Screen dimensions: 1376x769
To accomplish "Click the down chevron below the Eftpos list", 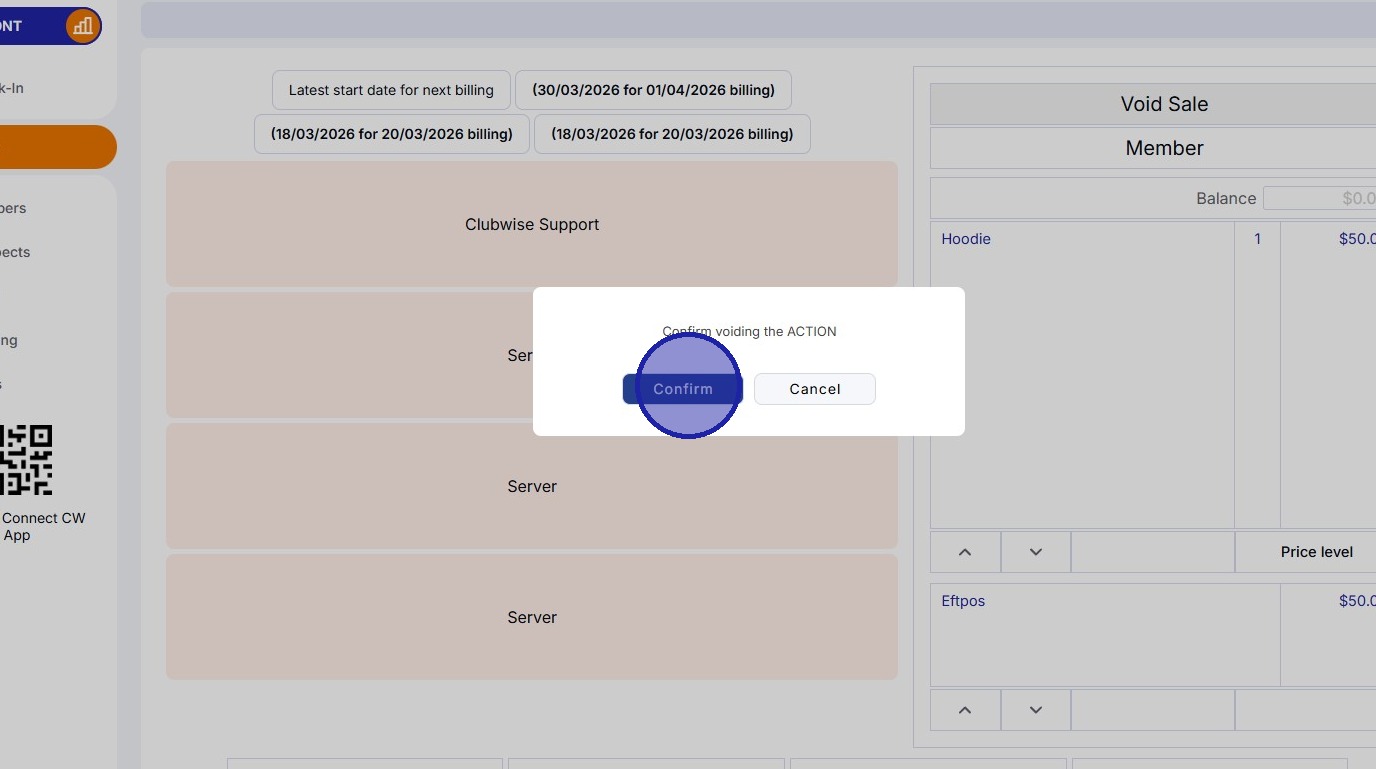I will point(1036,710).
